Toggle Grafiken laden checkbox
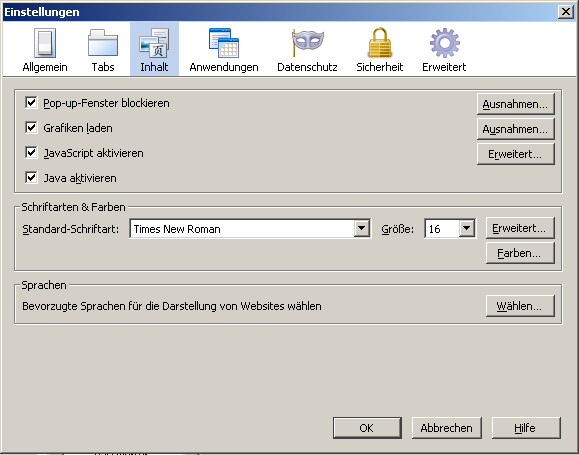Screen dimensions: 579x455 point(31,127)
